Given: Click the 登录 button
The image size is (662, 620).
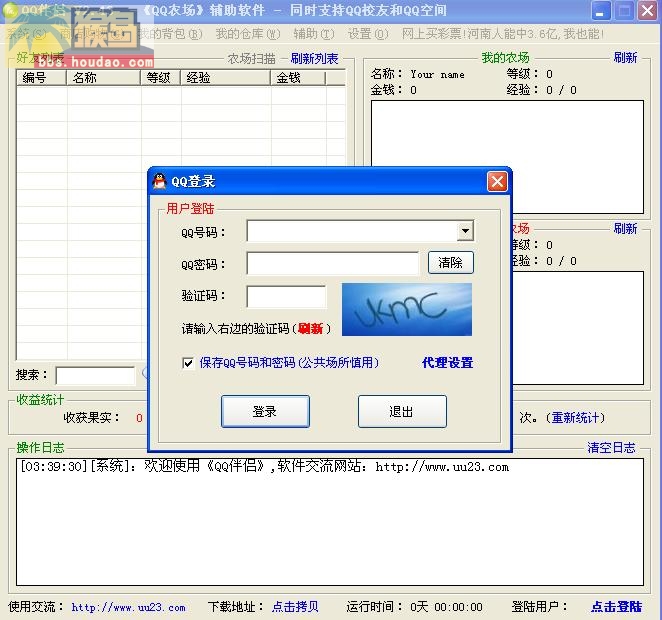Looking at the screenshot, I should click(265, 412).
